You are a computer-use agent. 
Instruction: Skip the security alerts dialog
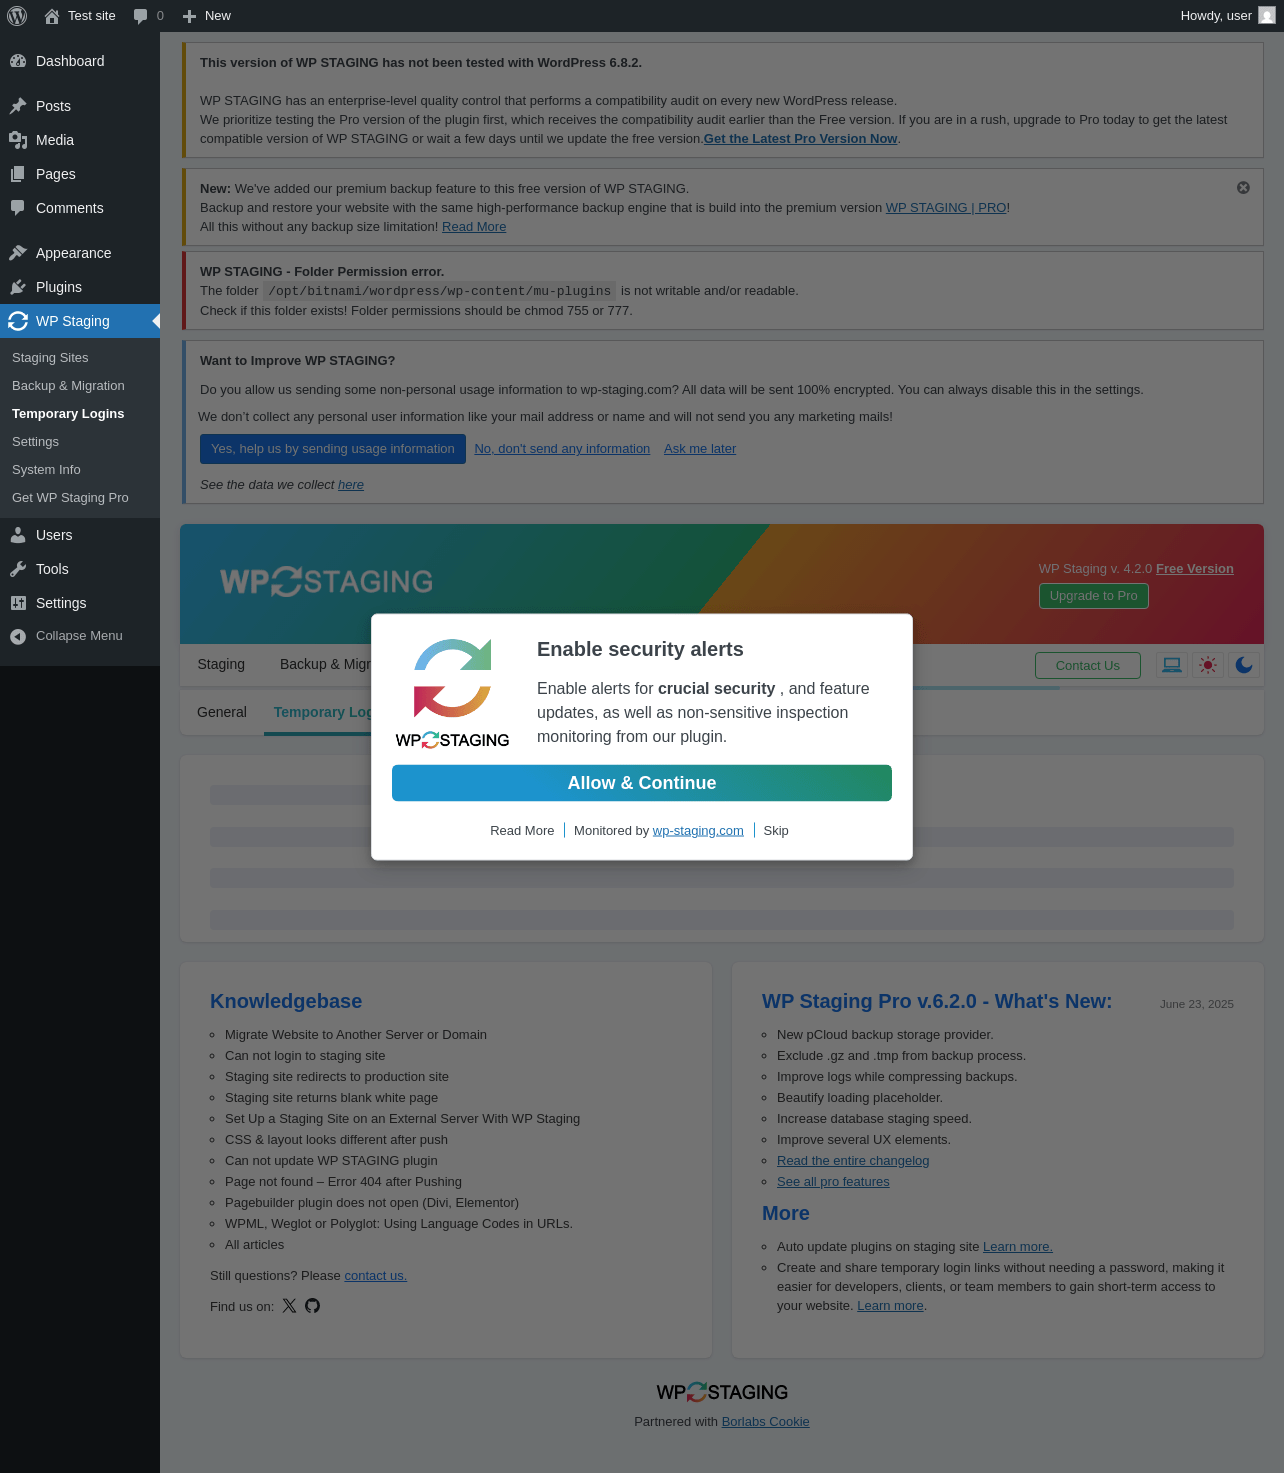pos(776,831)
